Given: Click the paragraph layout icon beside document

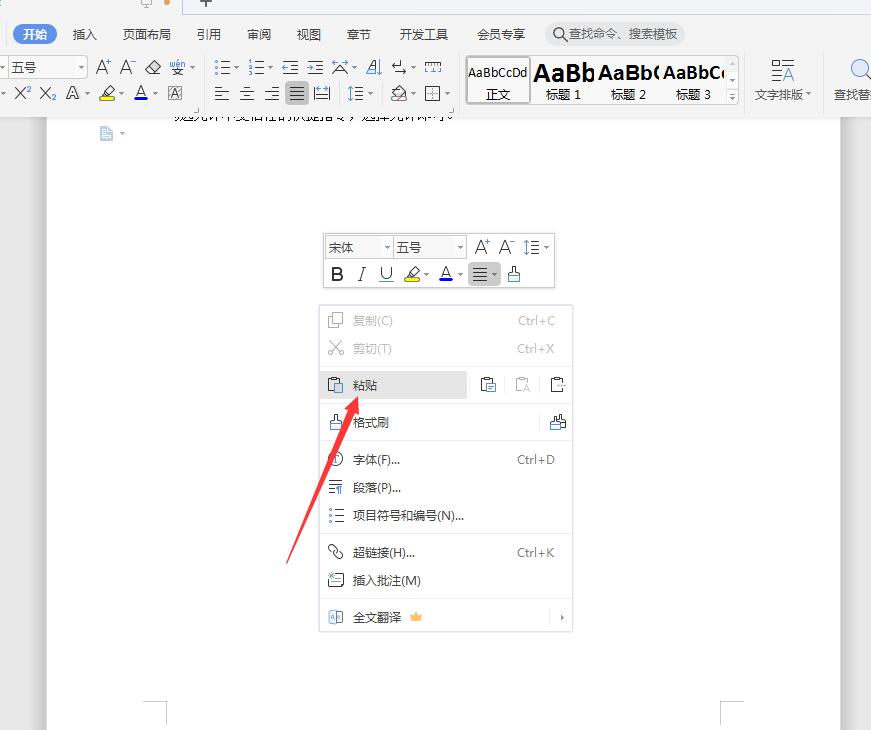Looking at the screenshot, I should pyautogui.click(x=107, y=133).
